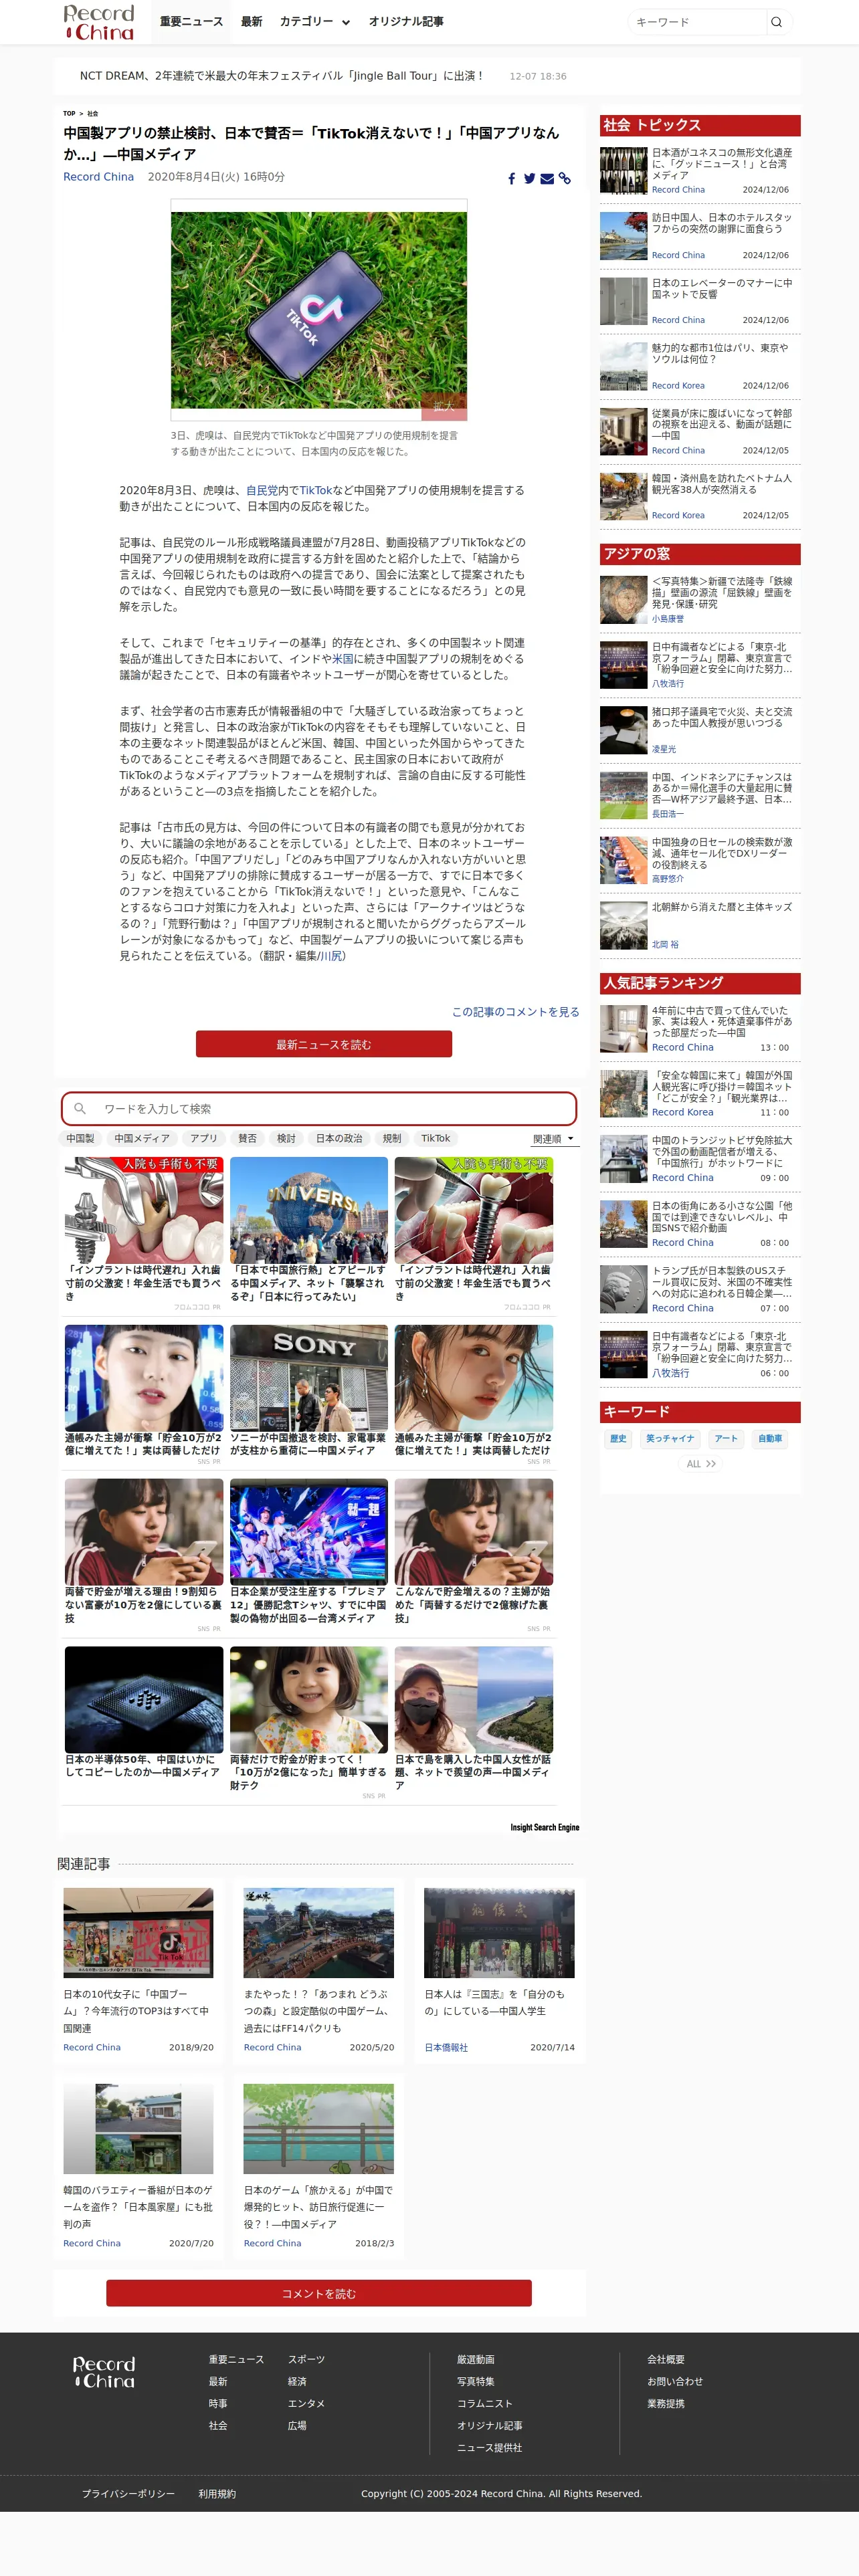
Task: Select the 中国製 search tag
Action: coord(80,1138)
